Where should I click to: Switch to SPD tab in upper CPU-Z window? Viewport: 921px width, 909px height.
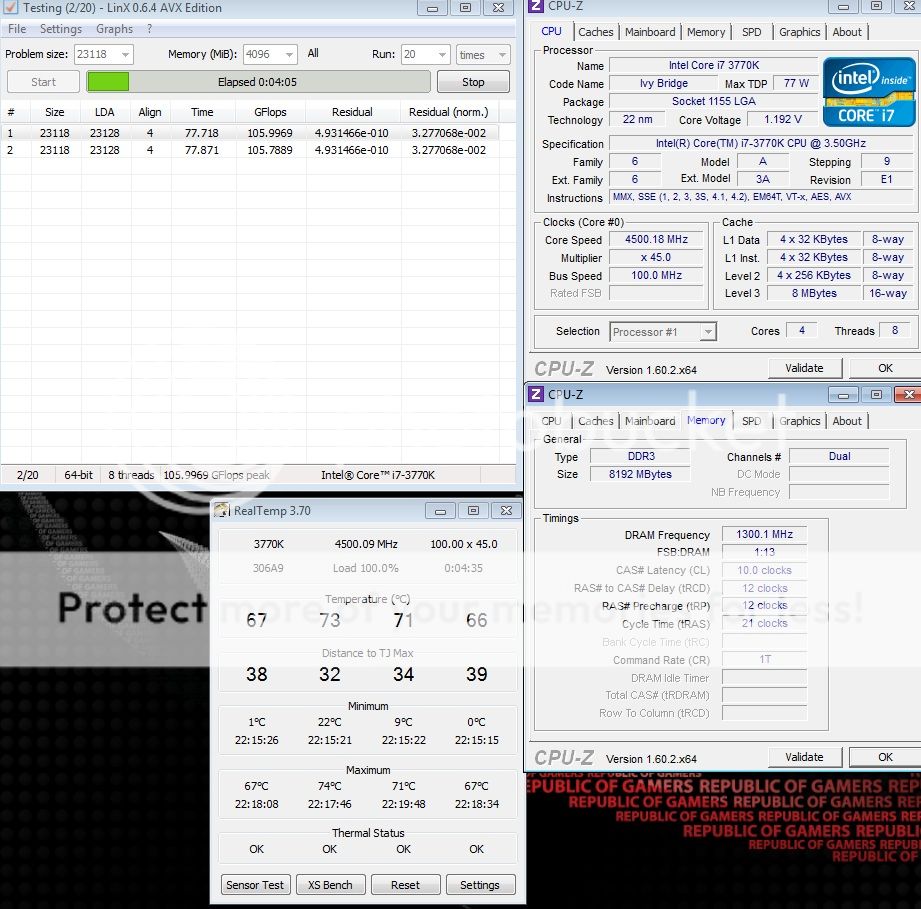pos(751,32)
